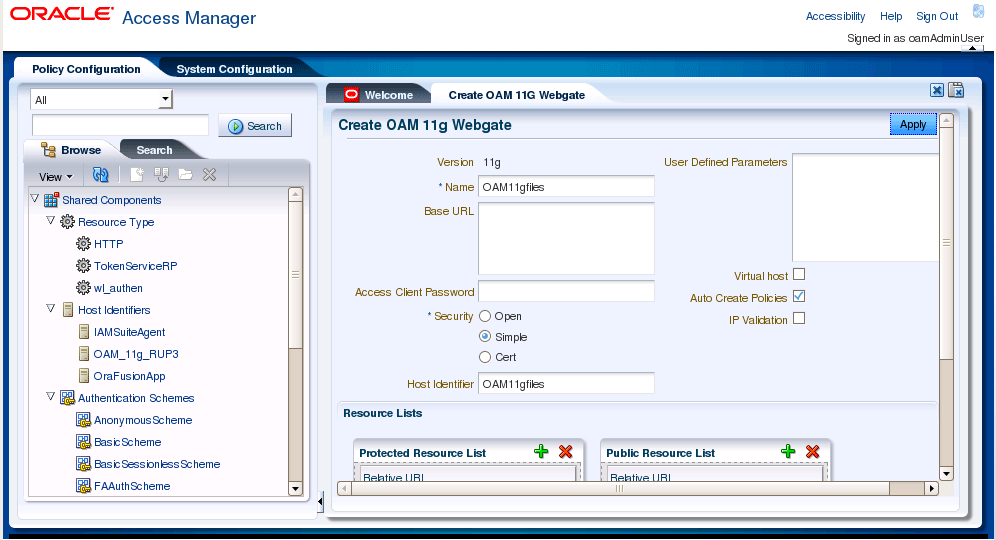996x540 pixels.
Task: Uncheck Auto Create Policies checkbox
Action: [x=799, y=297]
